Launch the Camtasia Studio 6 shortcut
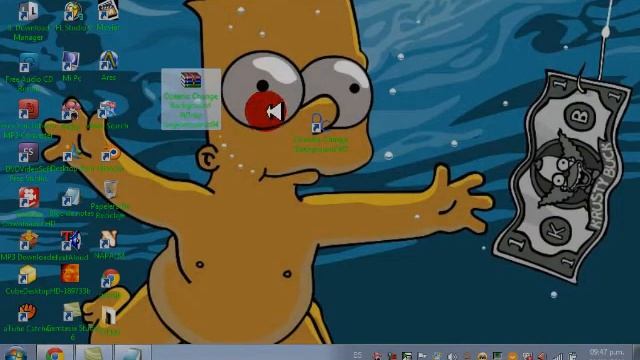This screenshot has height=360, width=640. coord(72,311)
